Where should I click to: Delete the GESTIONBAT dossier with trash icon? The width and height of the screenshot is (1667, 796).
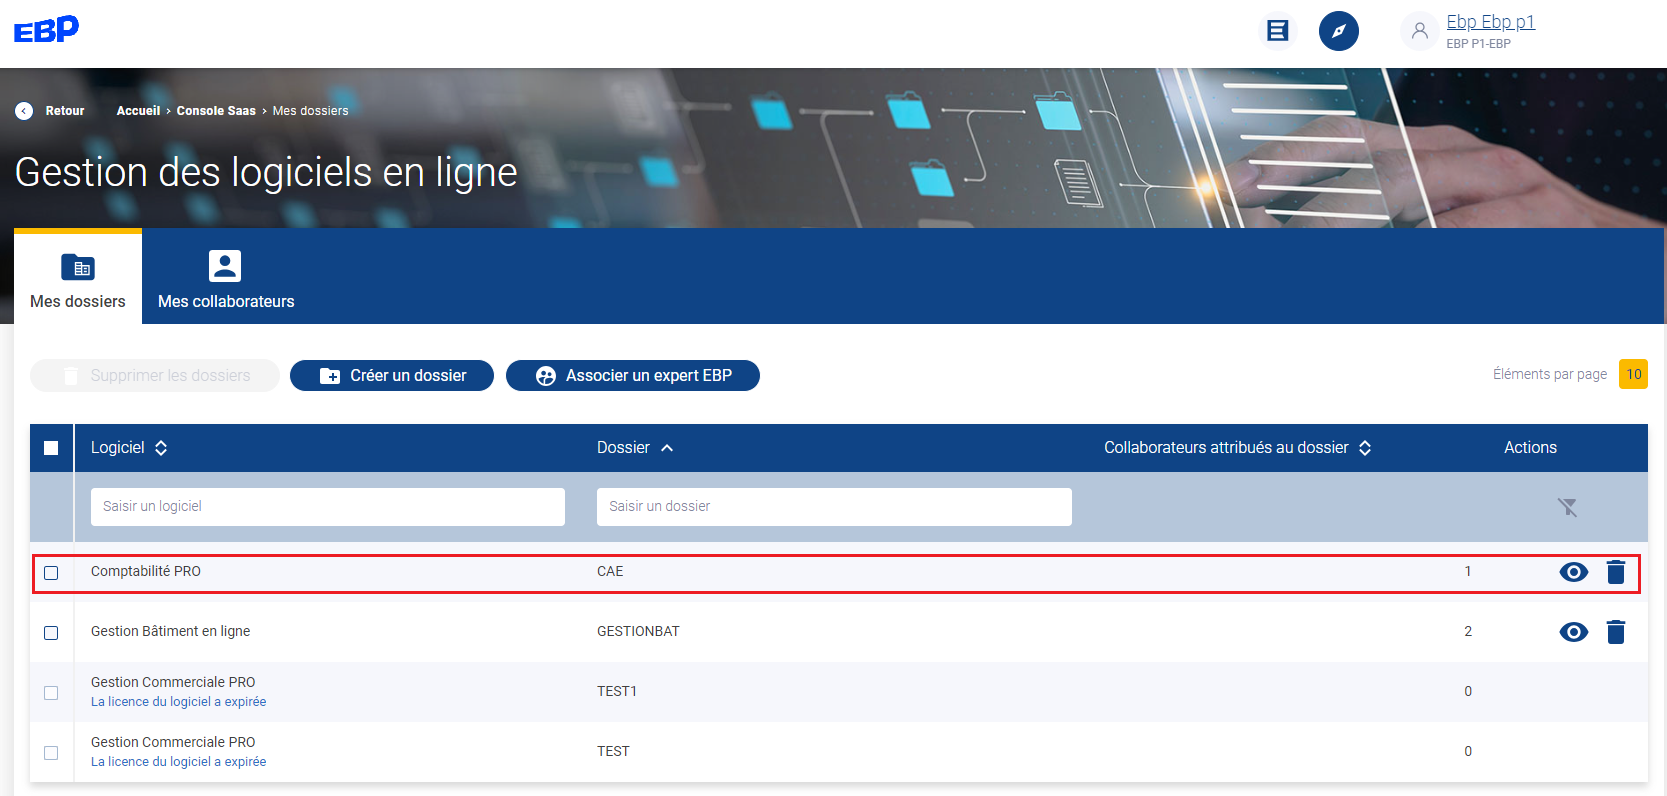1616,632
